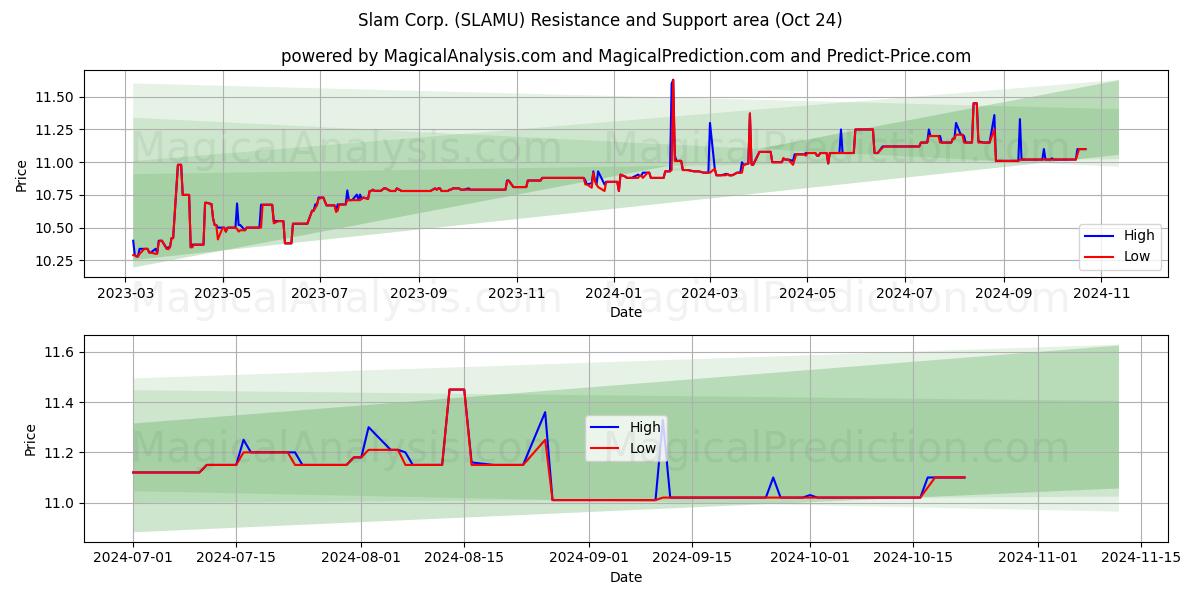This screenshot has width=1200, height=600.
Task: Click the 2024-03 date tick label
Action: click(710, 294)
